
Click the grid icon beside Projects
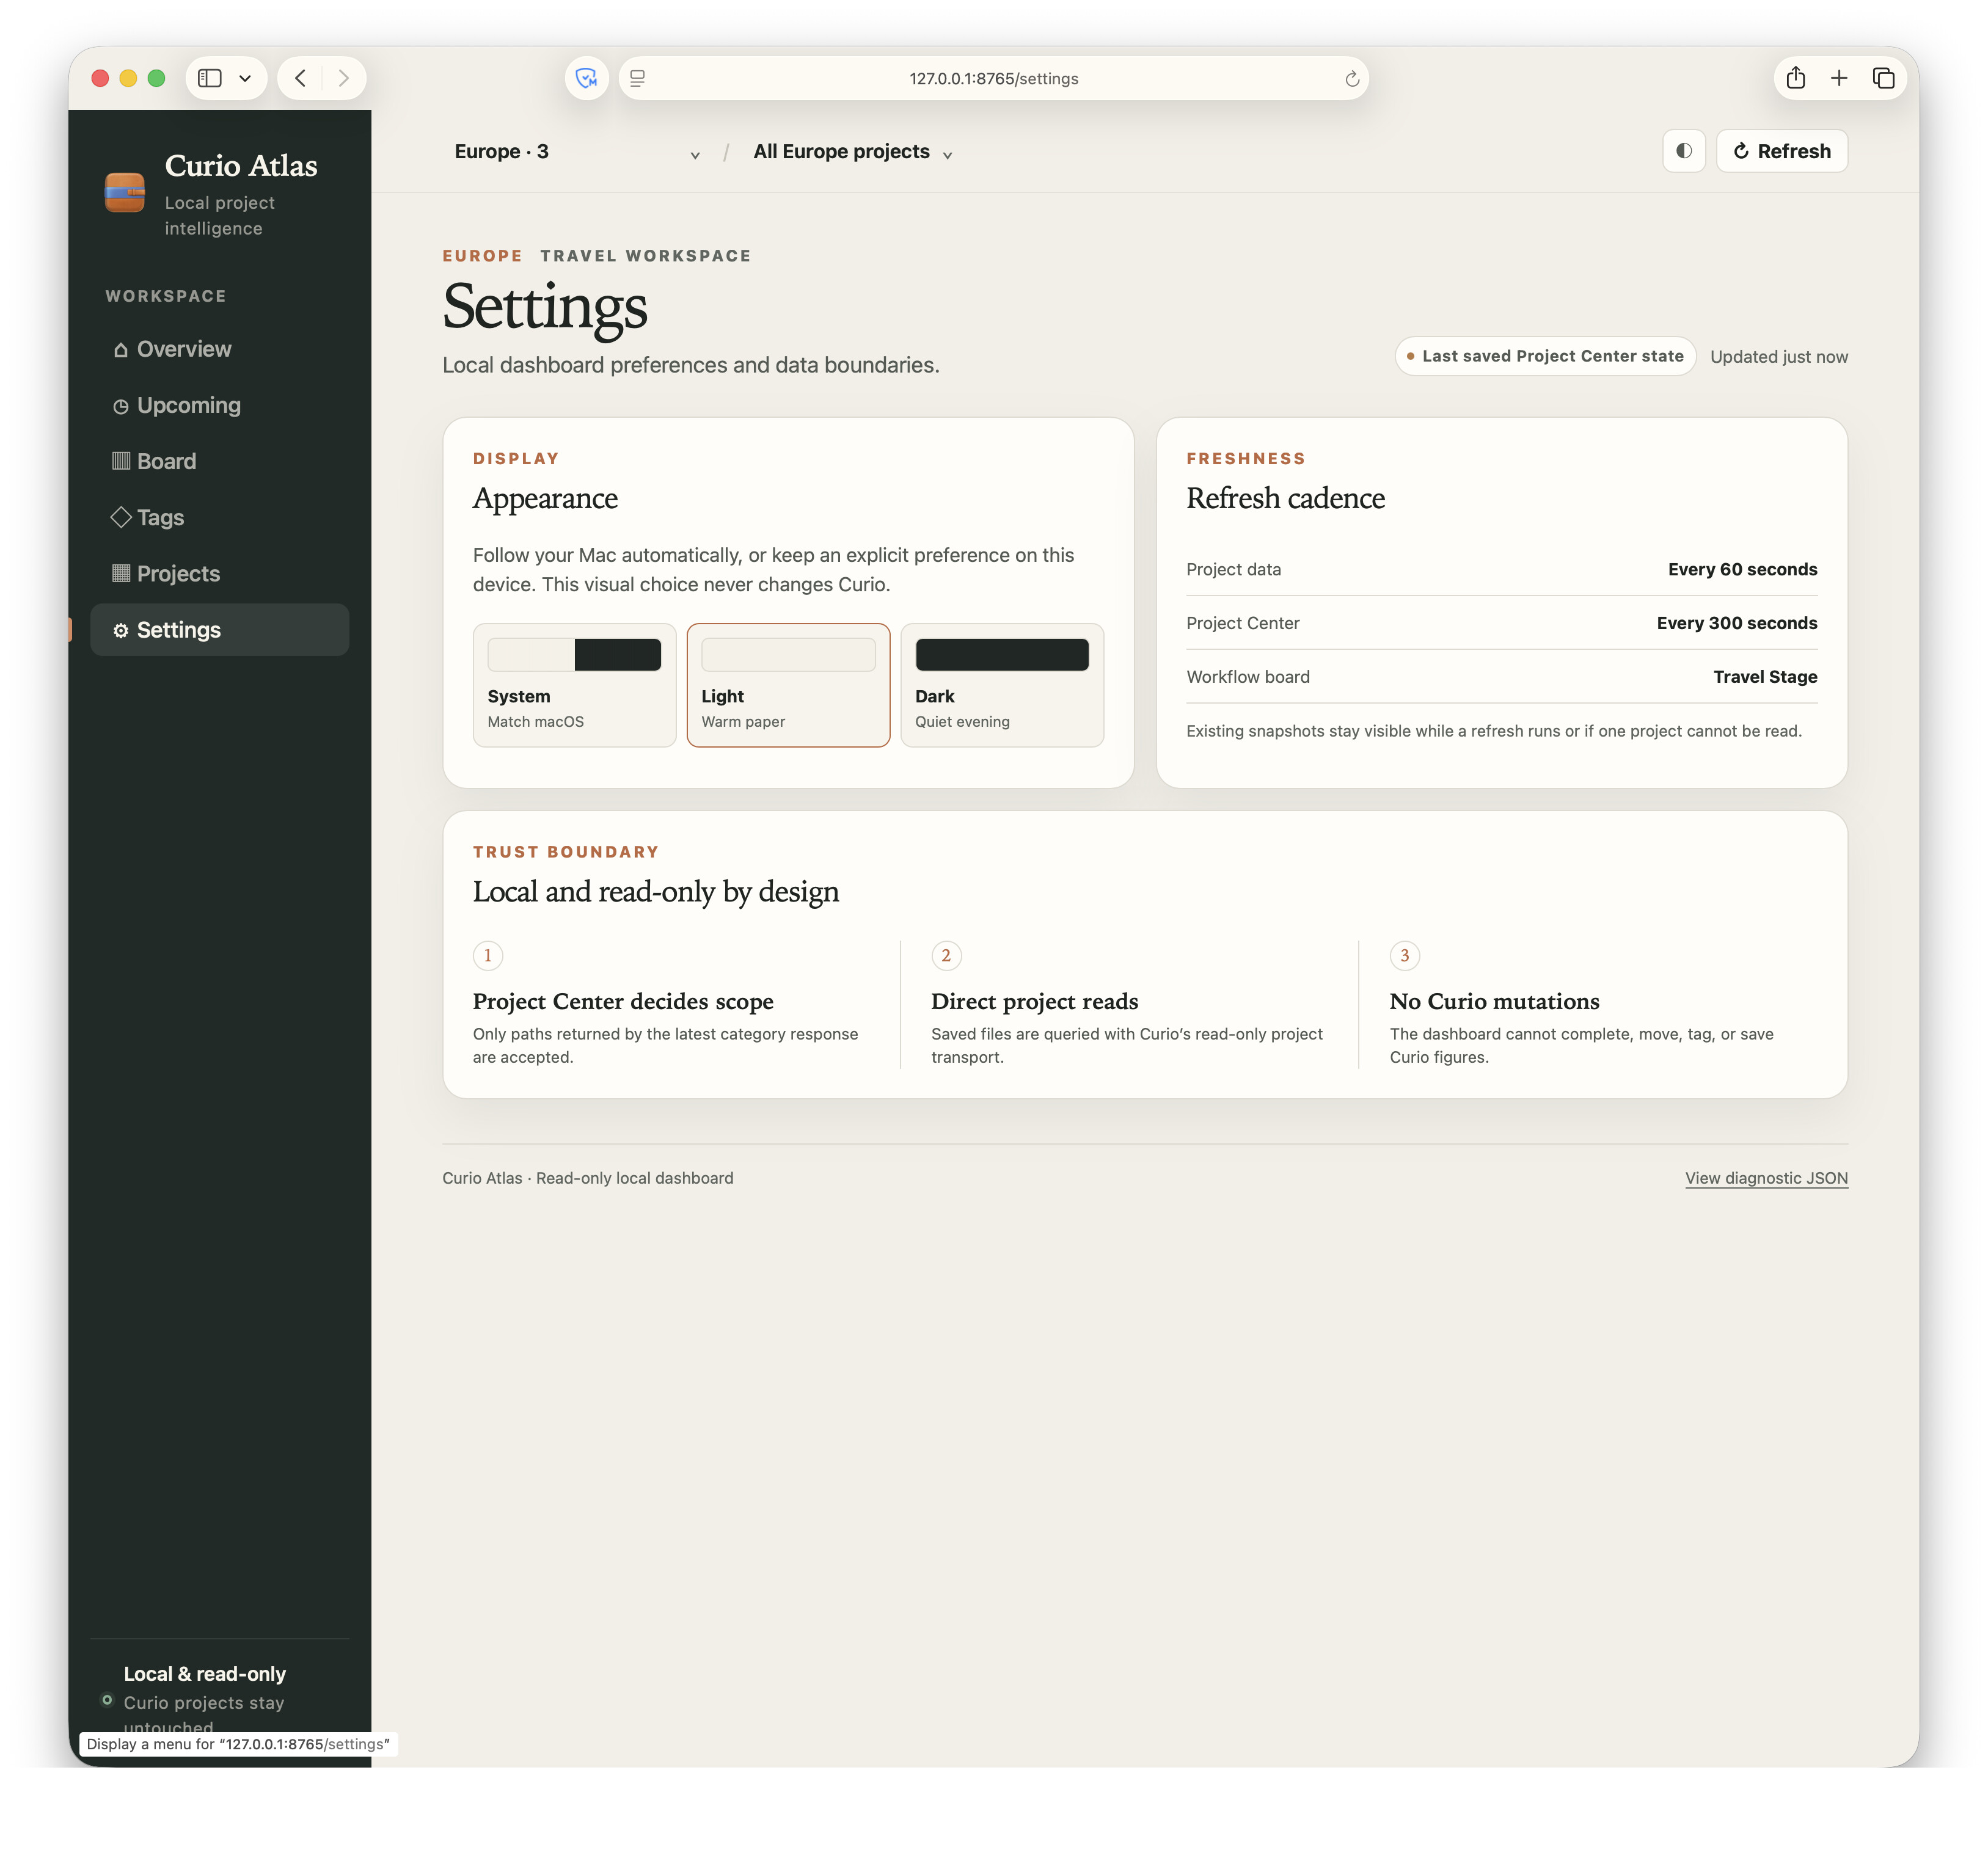121,573
